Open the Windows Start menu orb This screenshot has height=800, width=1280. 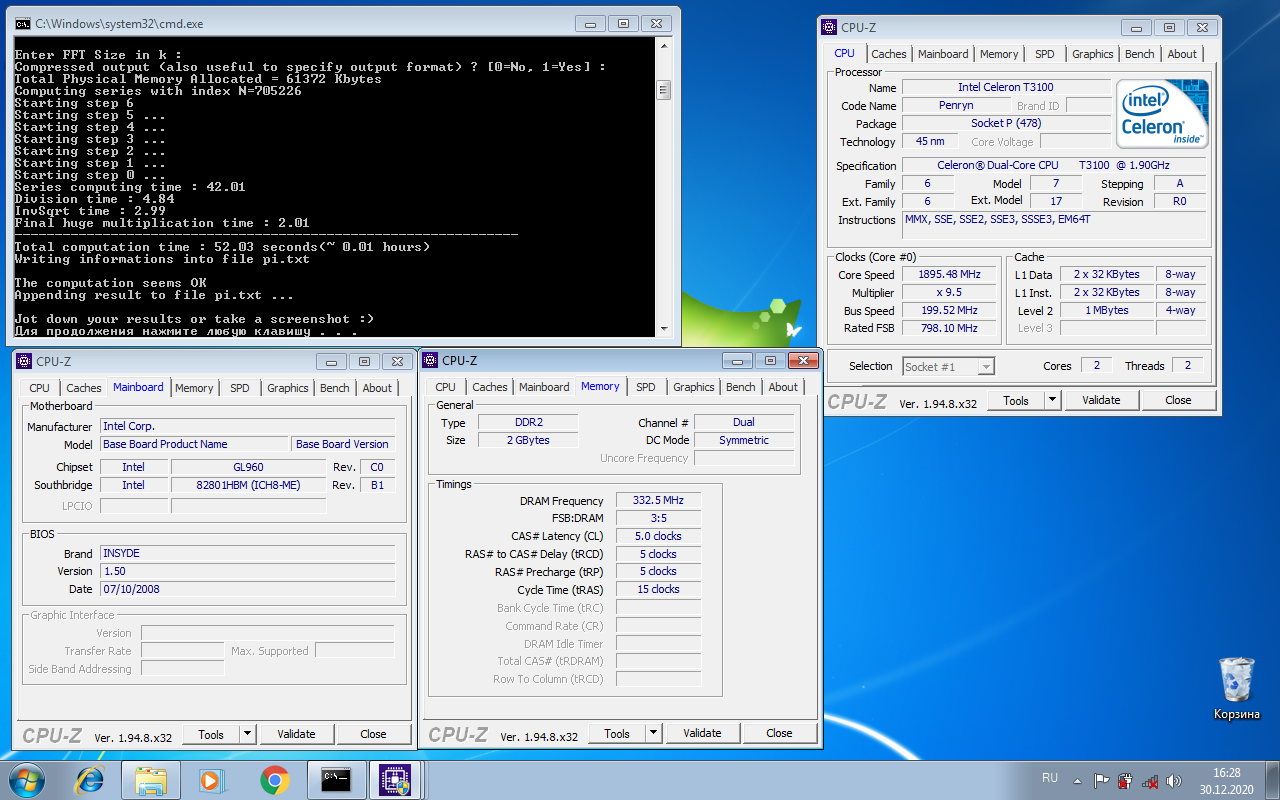click(x=27, y=779)
